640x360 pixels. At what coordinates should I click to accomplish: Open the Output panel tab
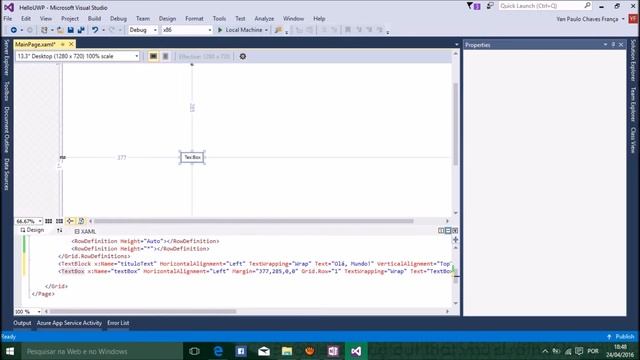(x=22, y=323)
